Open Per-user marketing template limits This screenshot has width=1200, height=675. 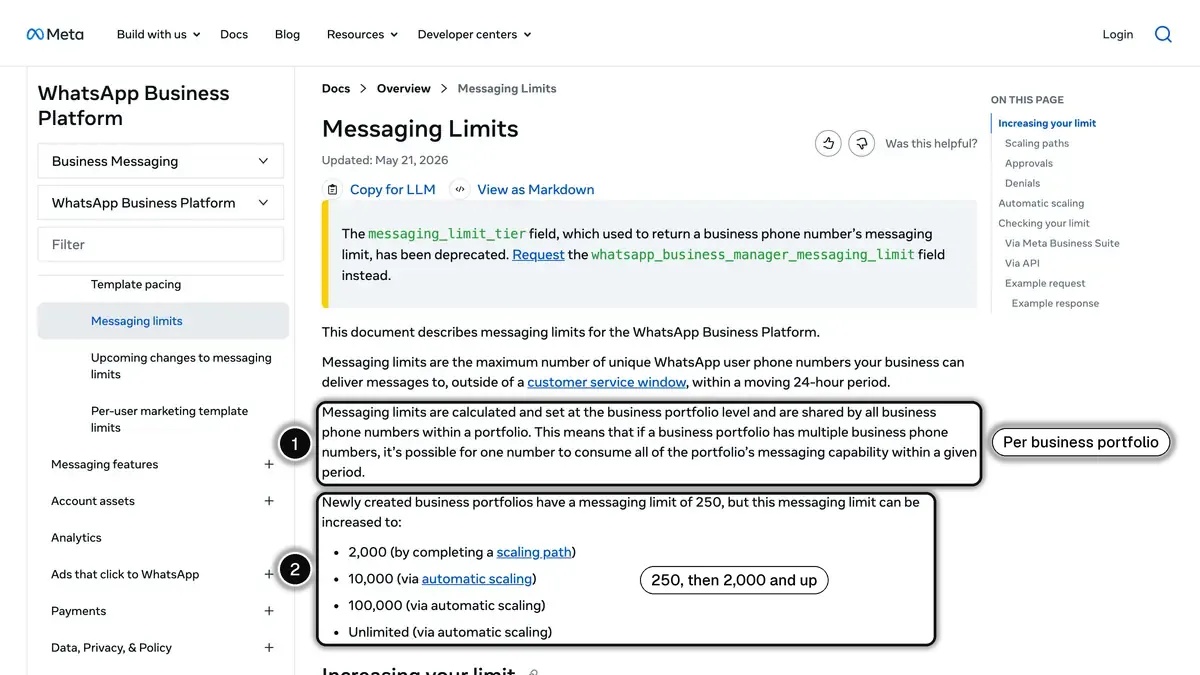tap(169, 419)
